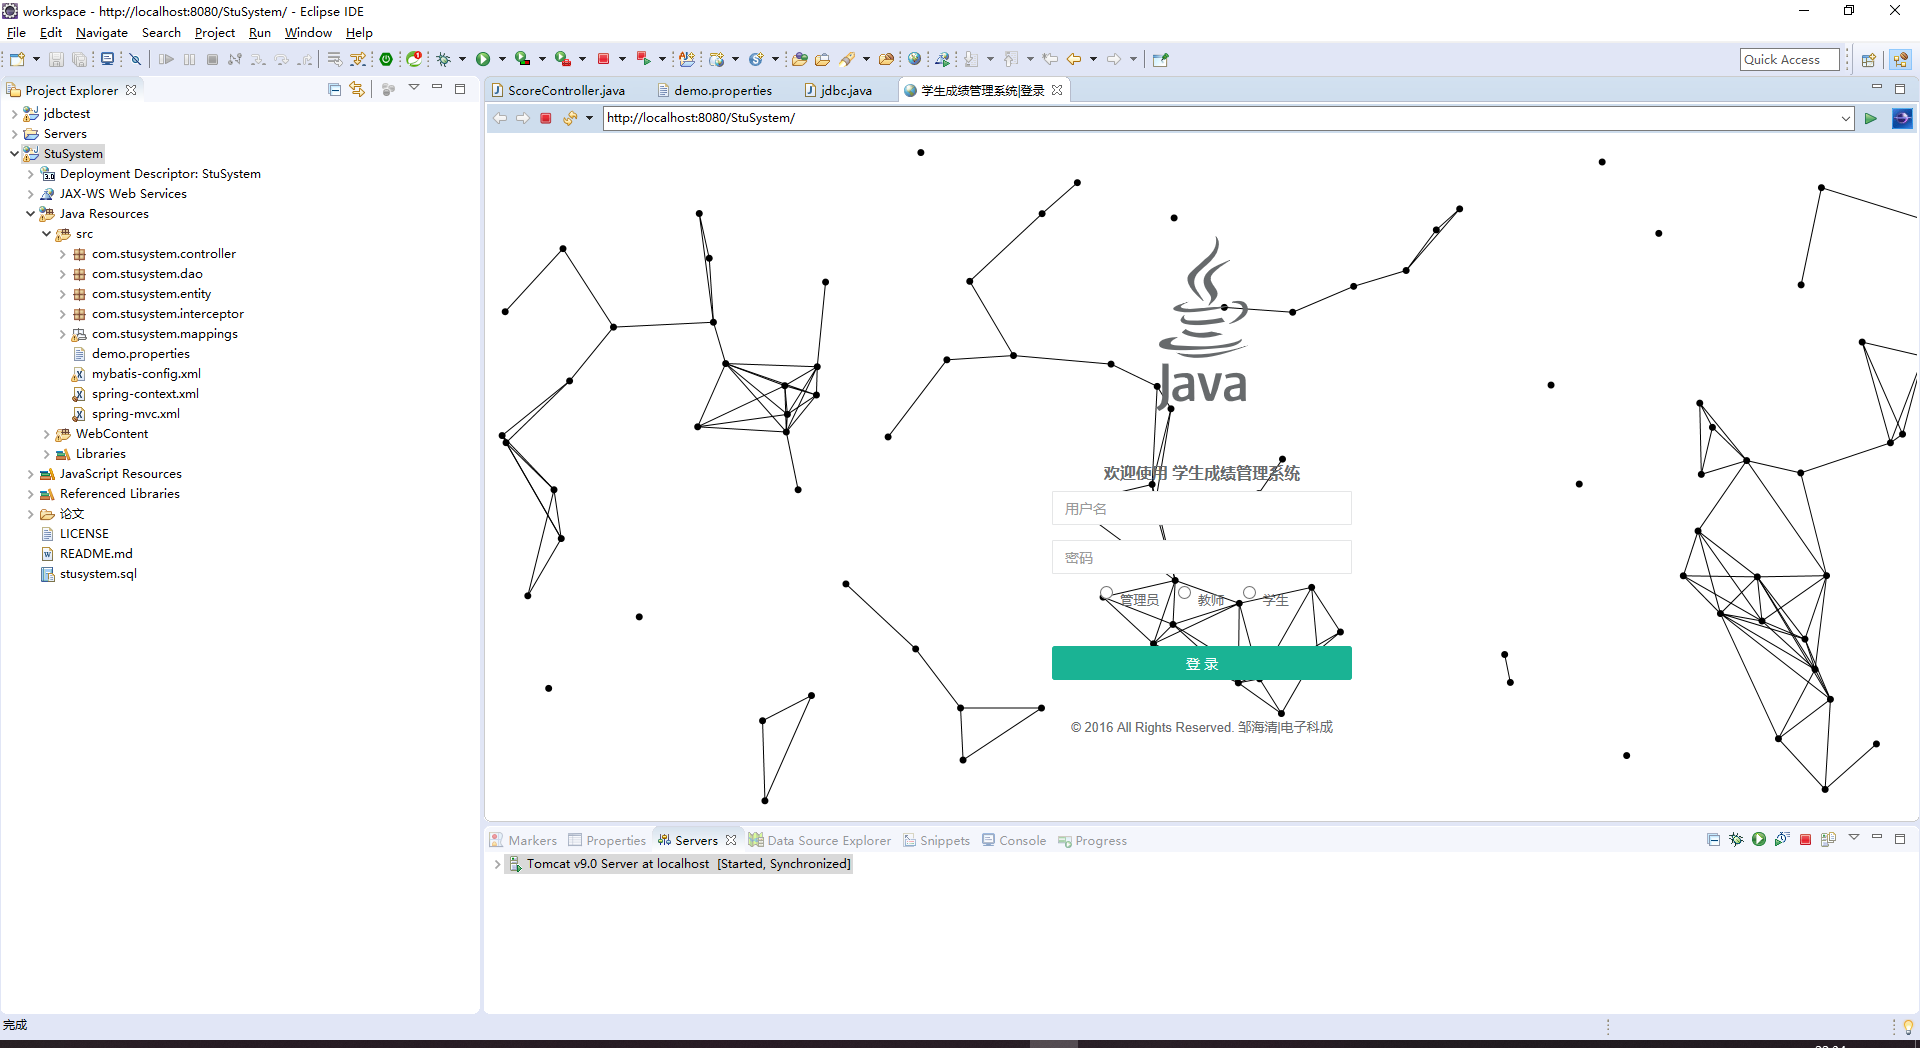The width and height of the screenshot is (1920, 1048).
Task: Start the server in debug mode
Action: tap(1736, 839)
